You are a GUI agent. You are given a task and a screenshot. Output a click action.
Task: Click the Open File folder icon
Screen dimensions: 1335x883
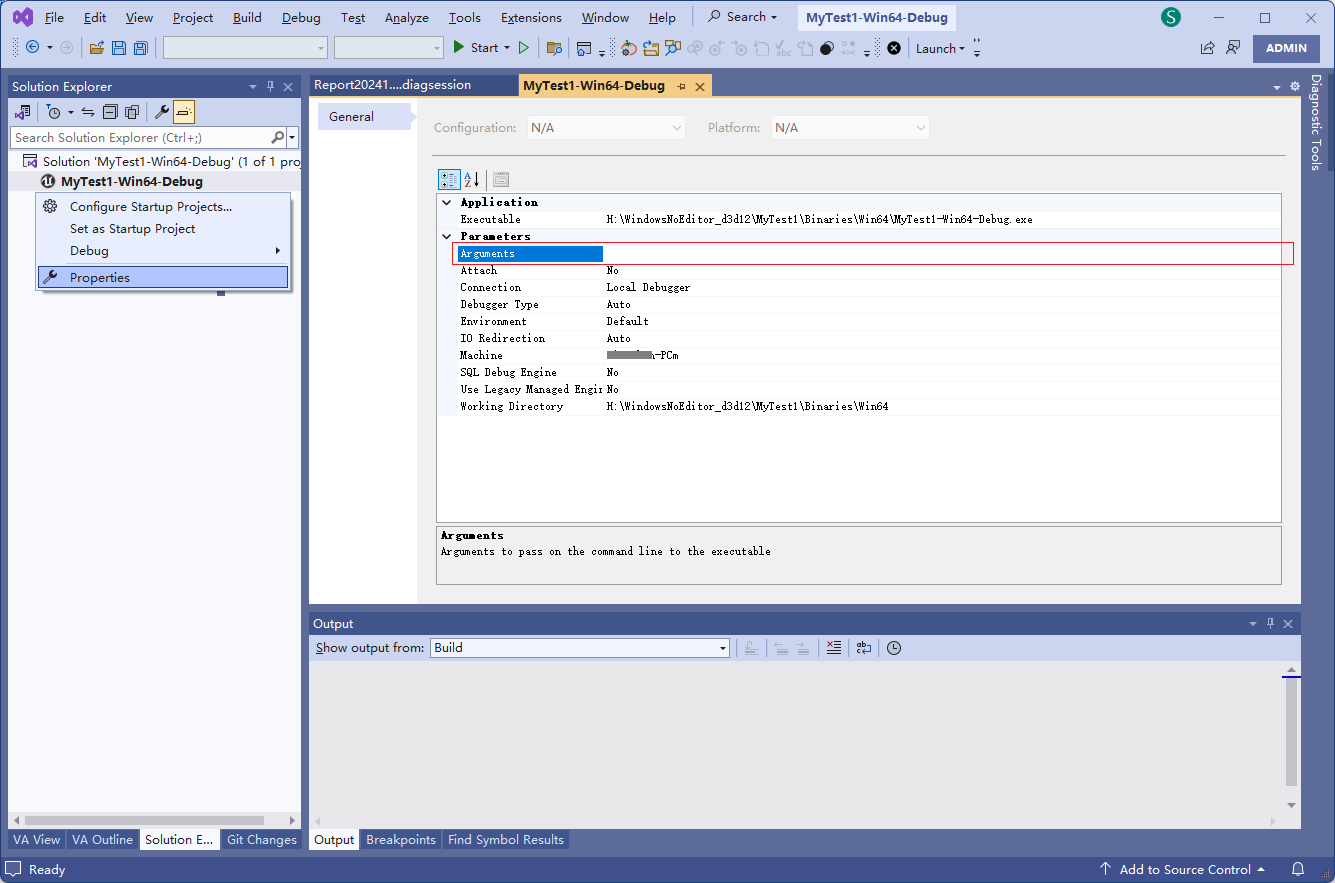[97, 48]
